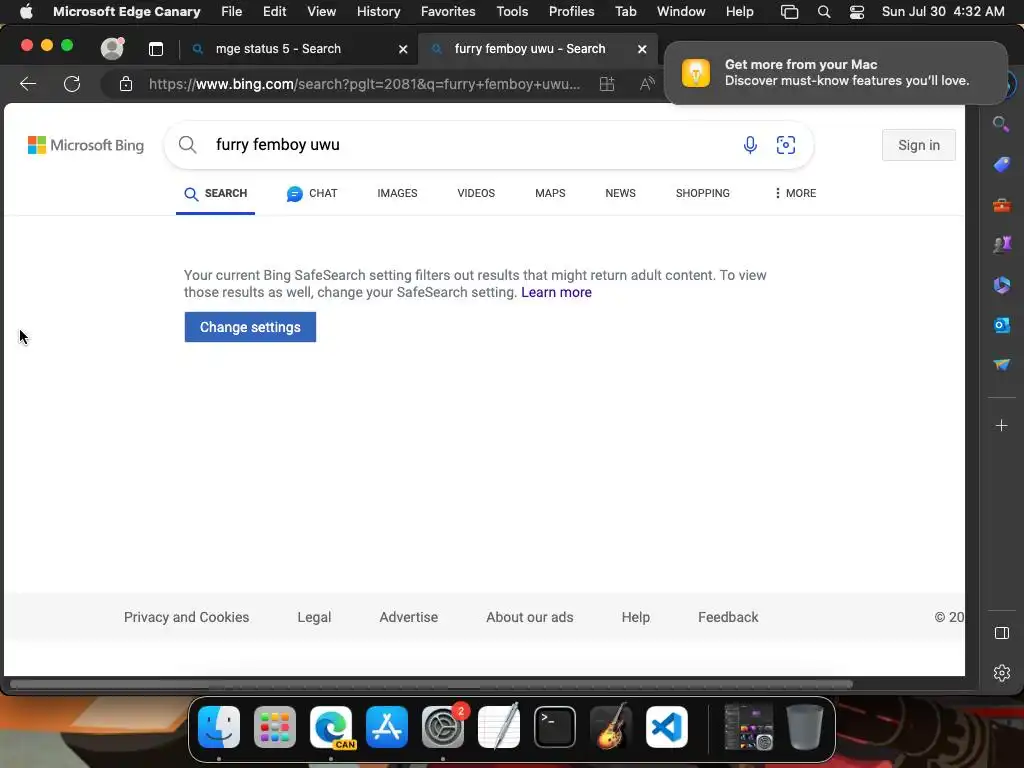The image size is (1024, 768).
Task: Select the SEARCH tab
Action: [216, 193]
